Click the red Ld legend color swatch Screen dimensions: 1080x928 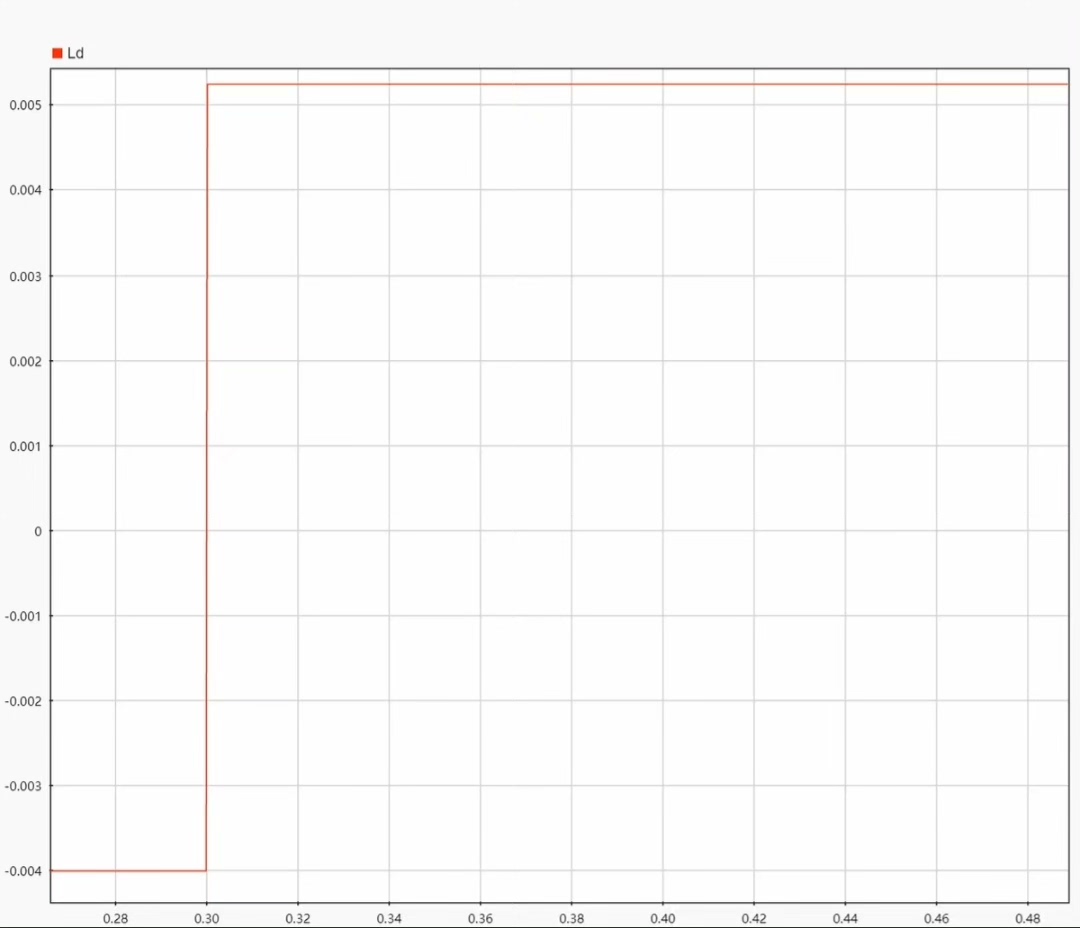57,53
